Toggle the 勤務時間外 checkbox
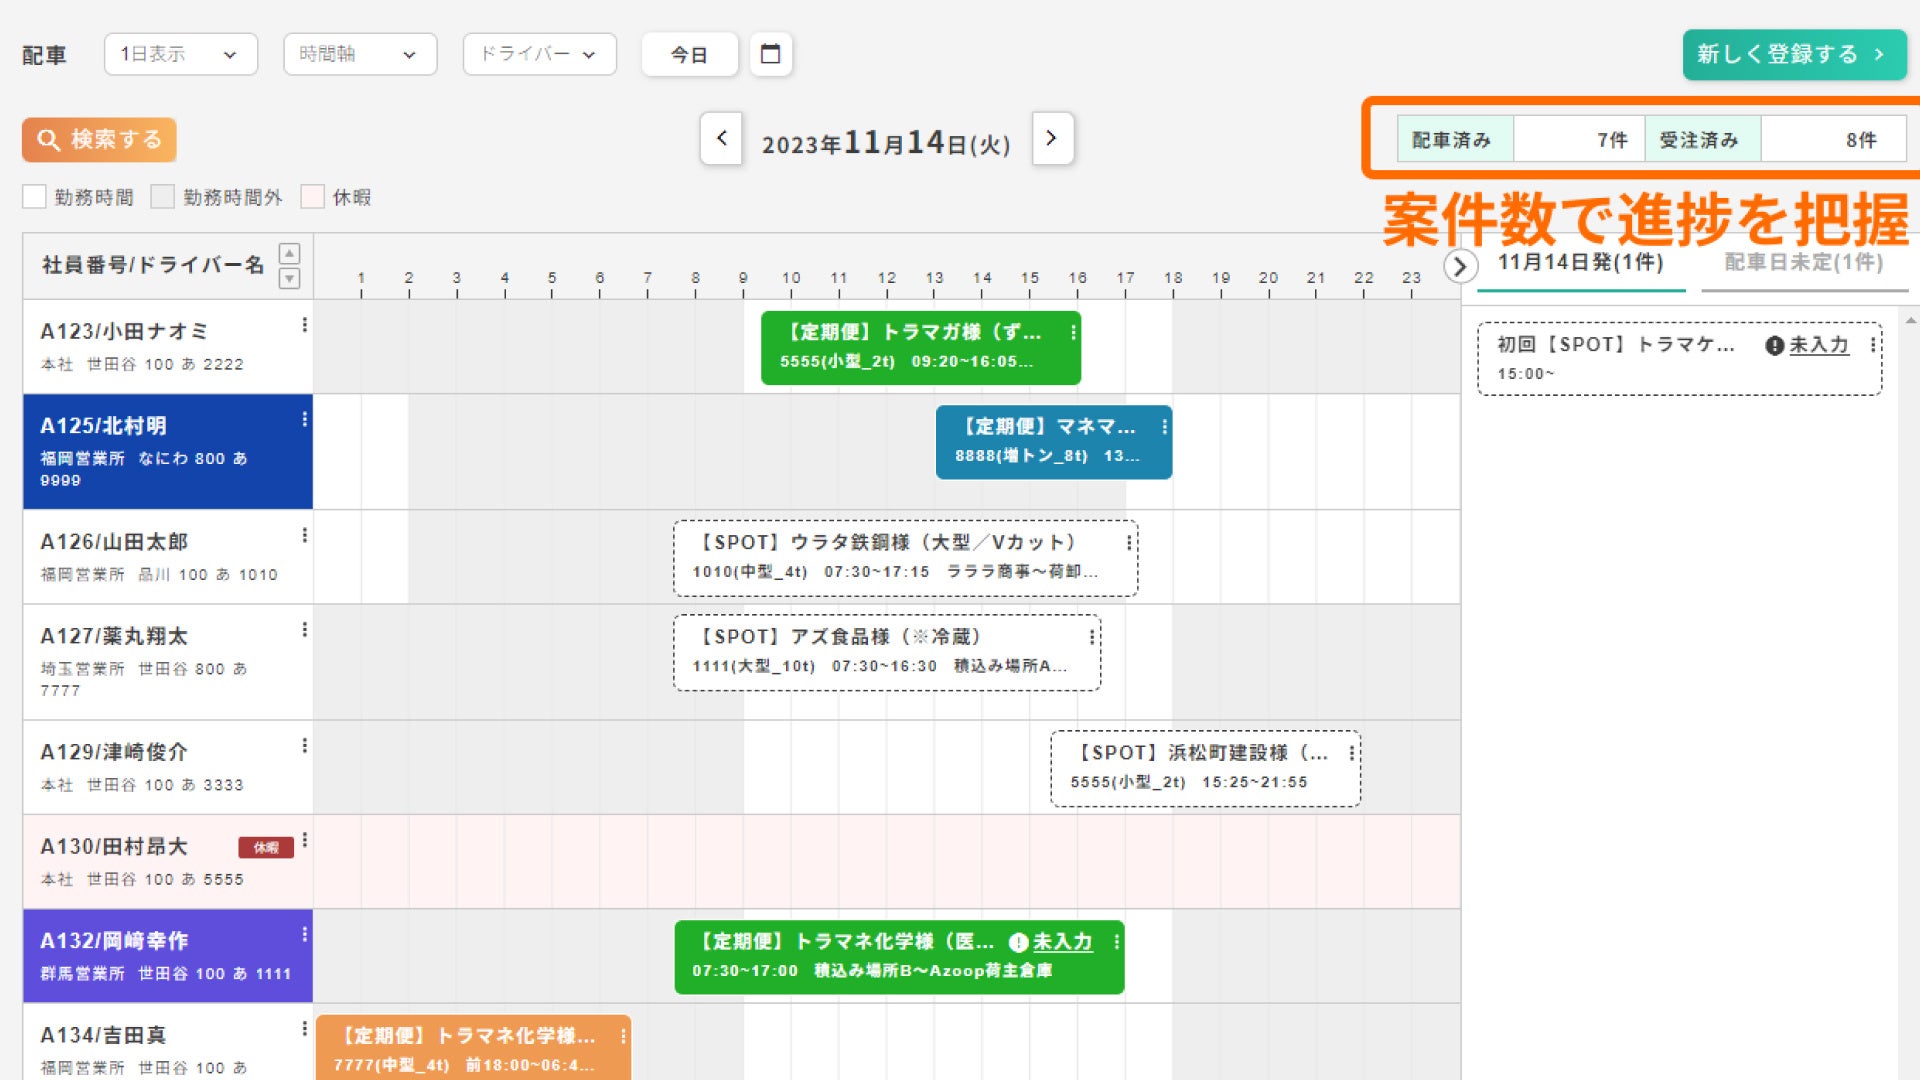The width and height of the screenshot is (1920, 1080). [162, 197]
